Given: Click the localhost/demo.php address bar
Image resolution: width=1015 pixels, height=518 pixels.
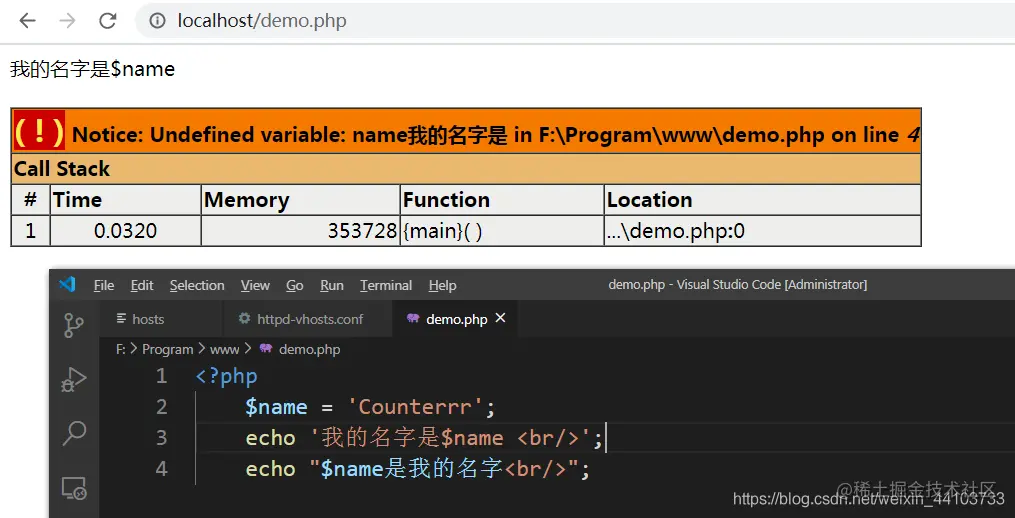Looking at the screenshot, I should coord(575,21).
